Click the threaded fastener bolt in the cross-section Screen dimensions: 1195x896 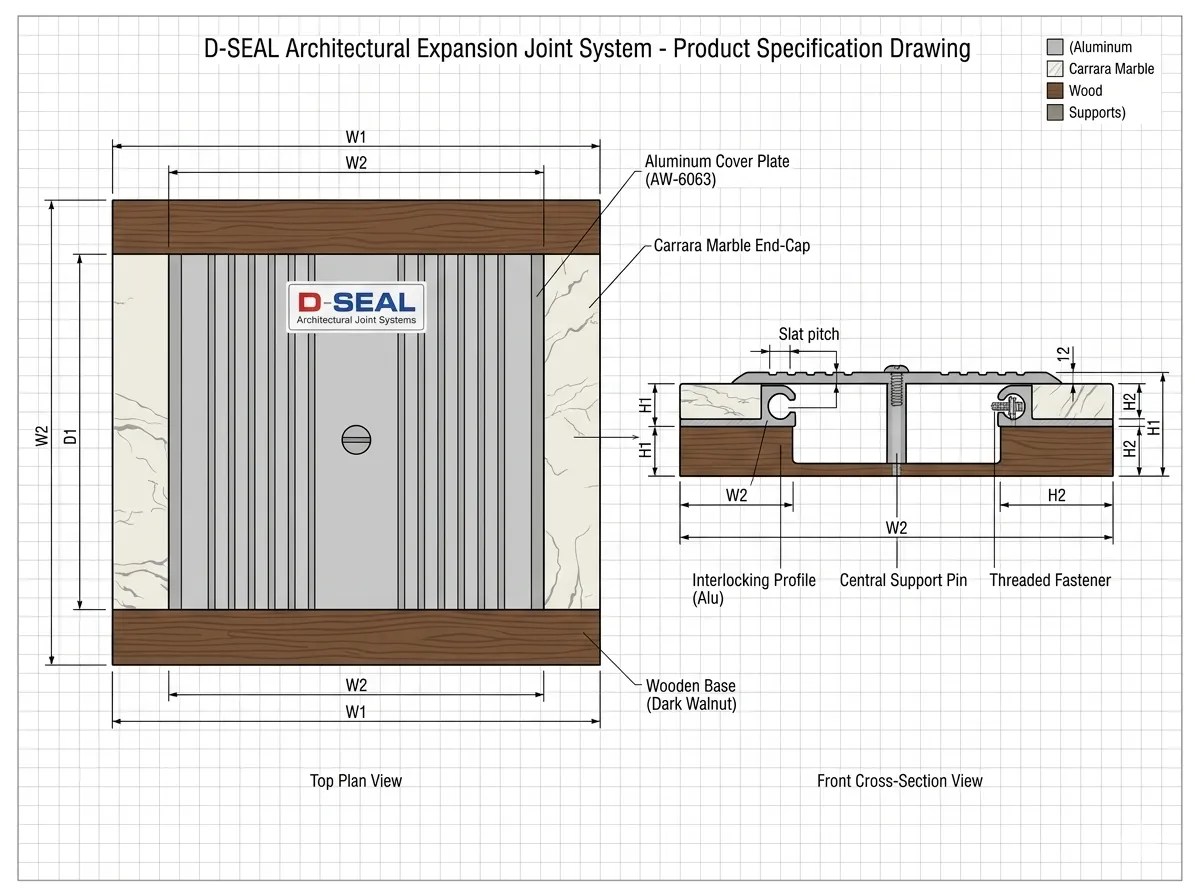pos(1009,405)
